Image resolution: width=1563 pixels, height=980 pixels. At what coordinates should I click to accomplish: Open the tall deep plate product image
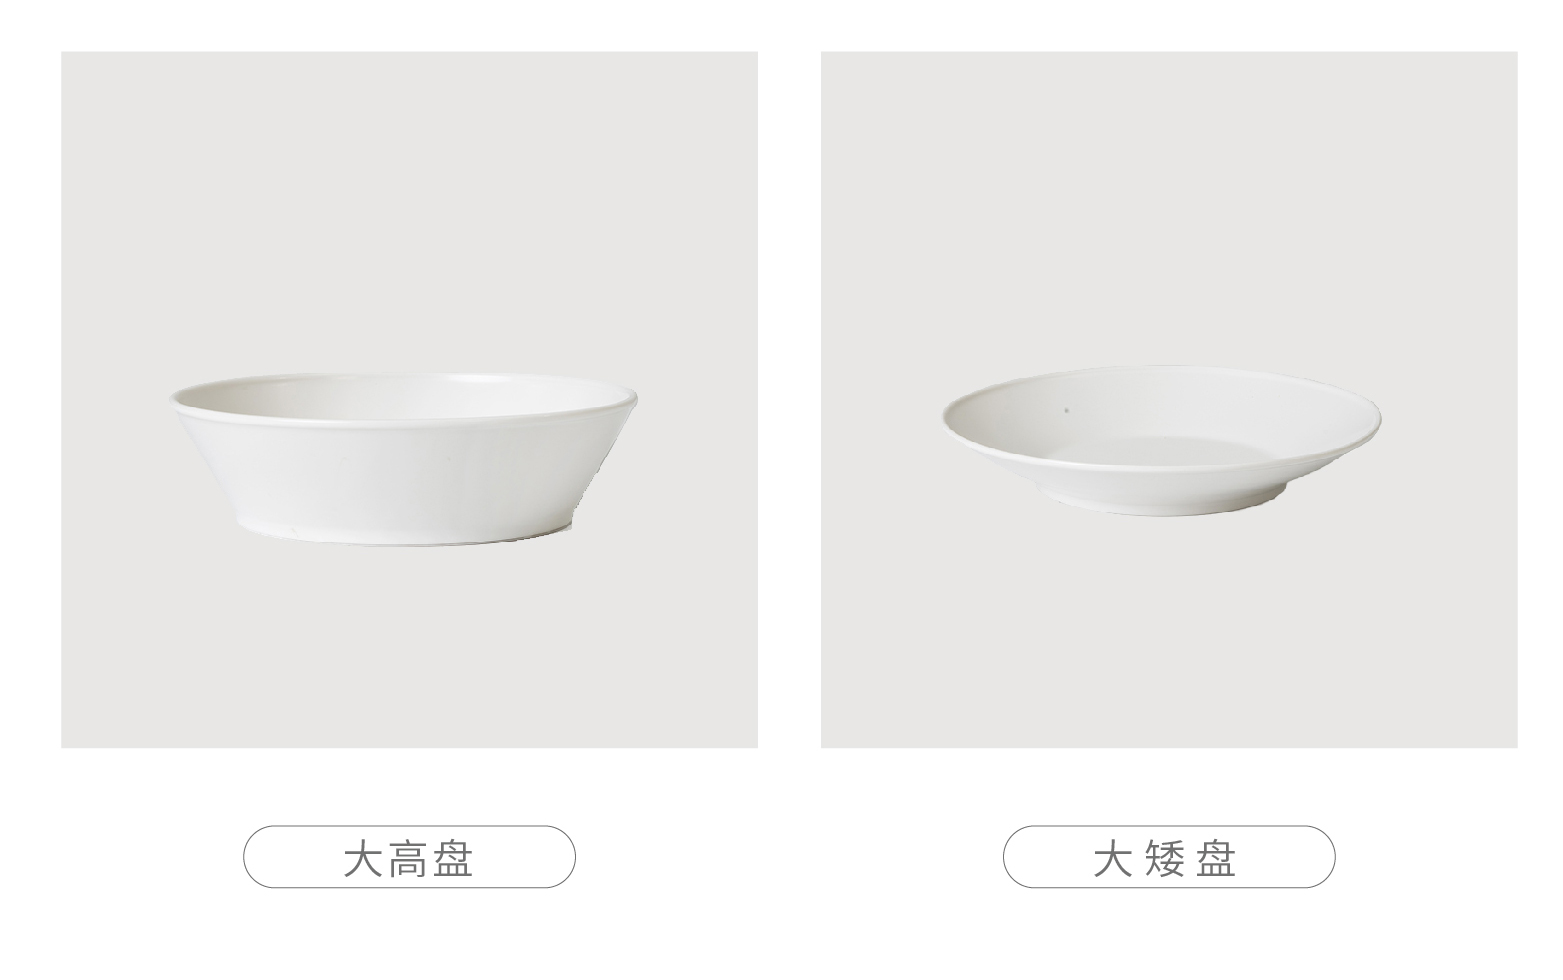pos(409,400)
